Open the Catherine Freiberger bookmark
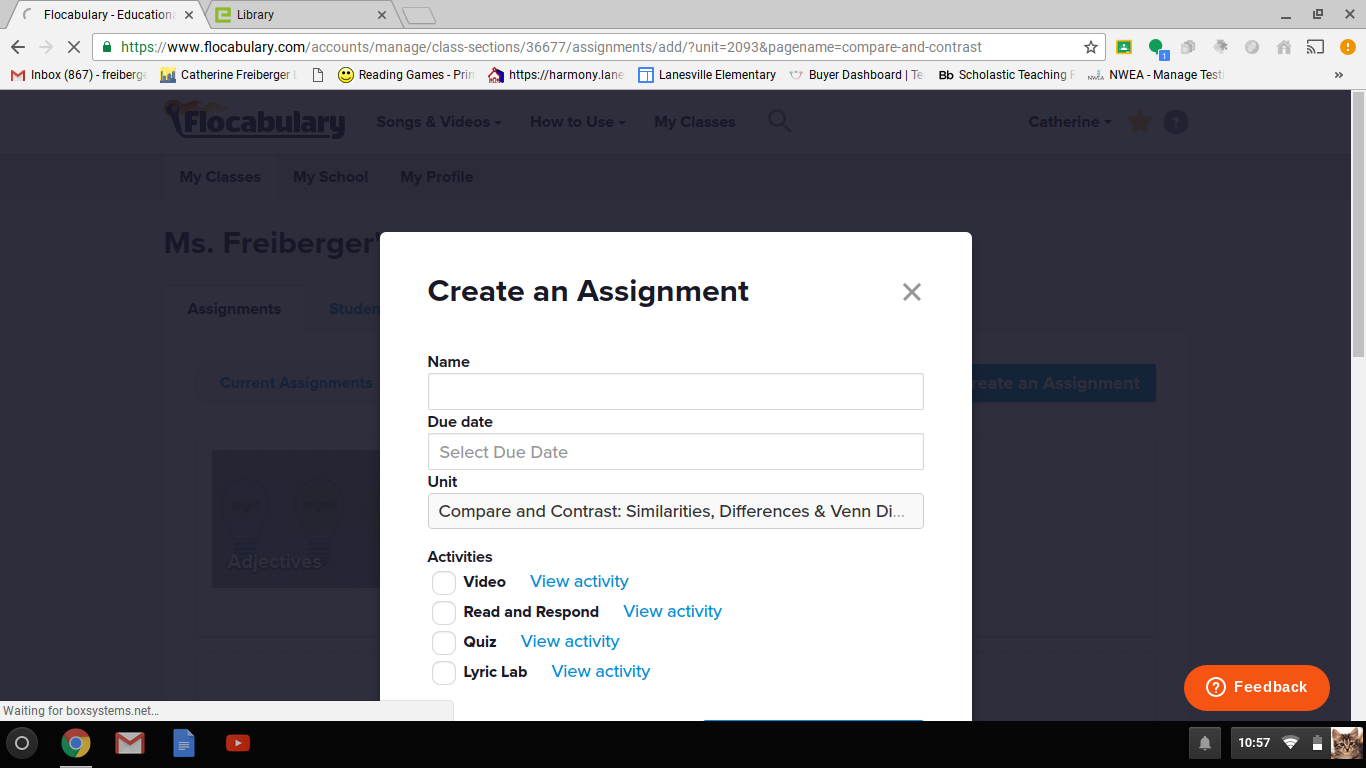Screen dimensions: 1366x768 [x=229, y=75]
